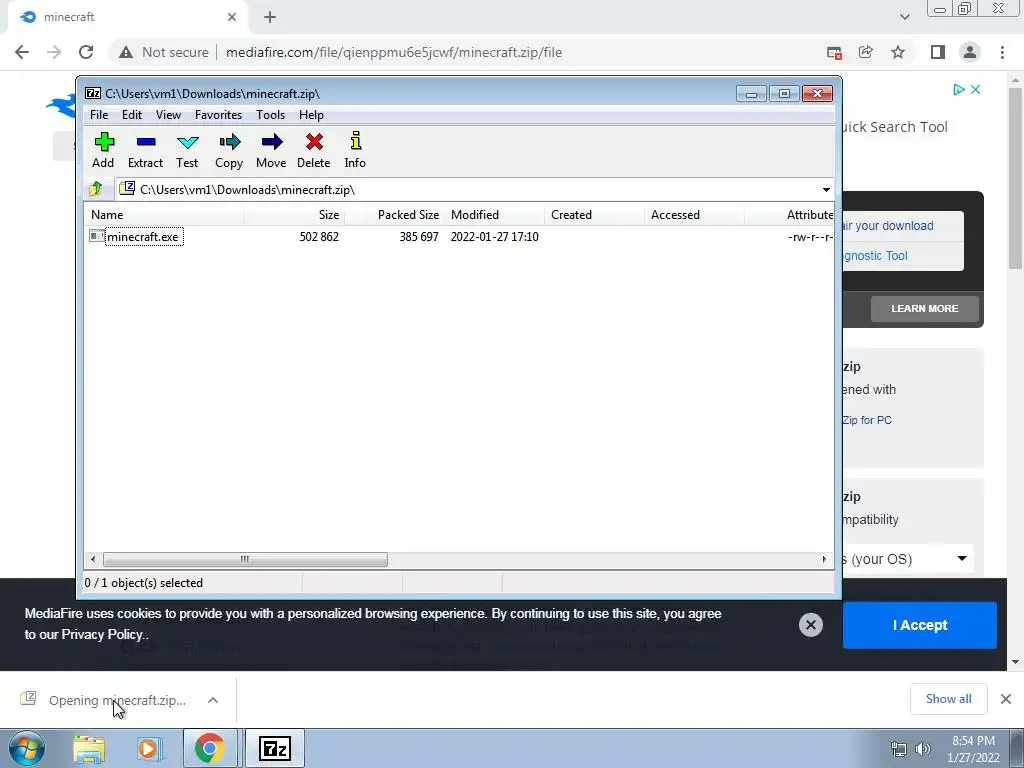Open Windows Explorer from taskbar
1024x768 pixels.
coord(89,749)
